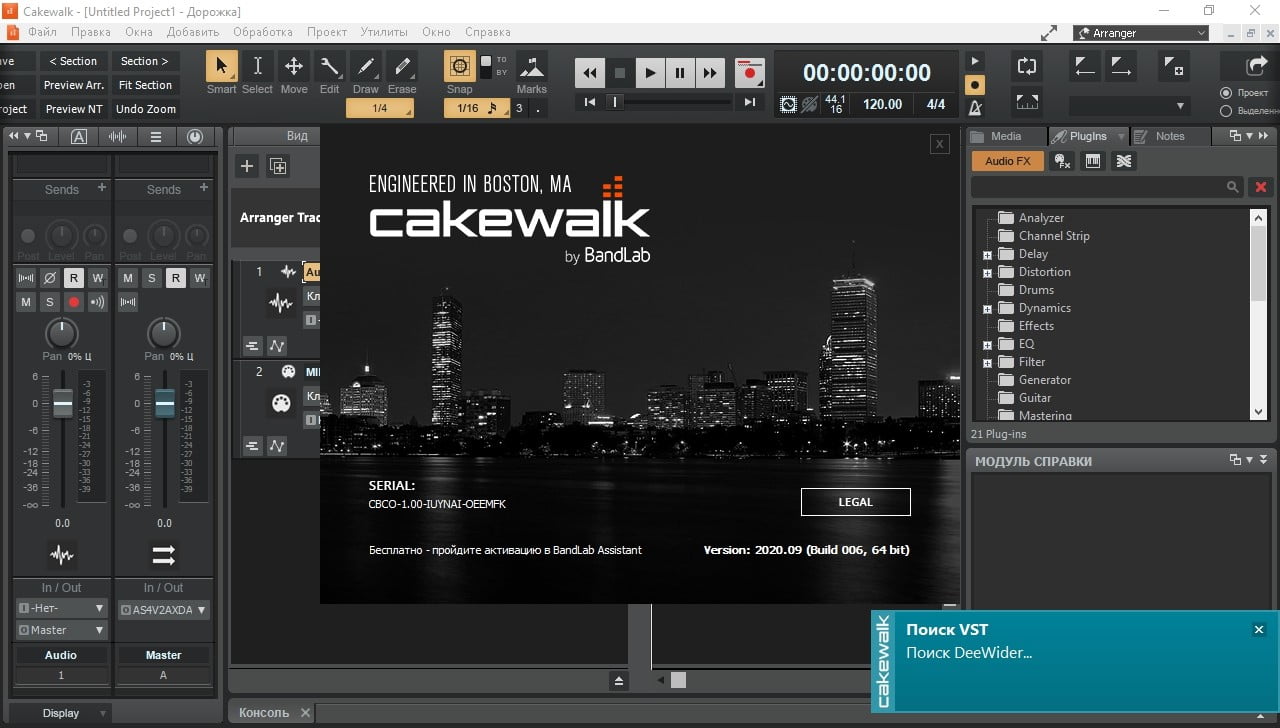Toggle input echo on Audio strip

[x=97, y=302]
